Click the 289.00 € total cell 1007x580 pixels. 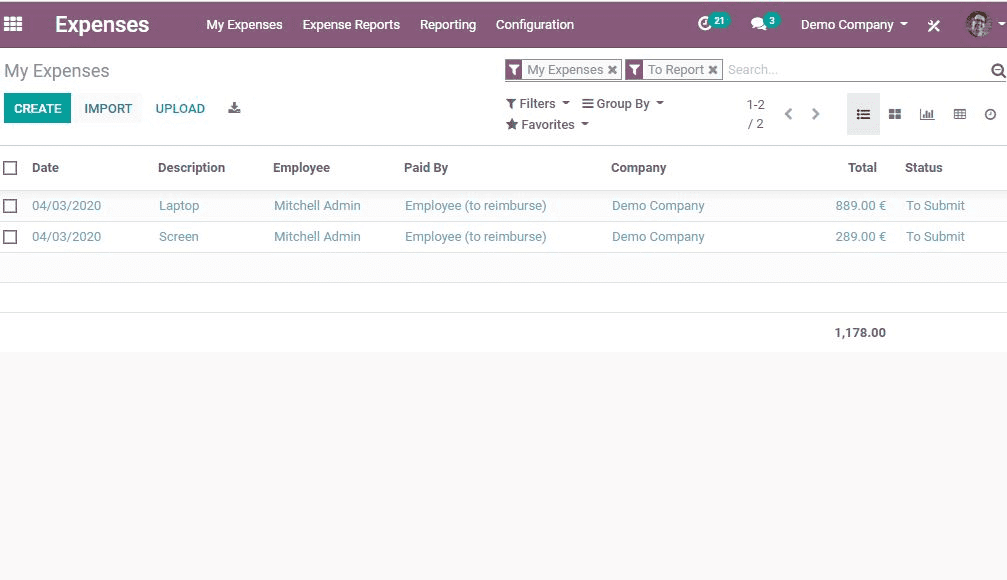[x=861, y=236]
